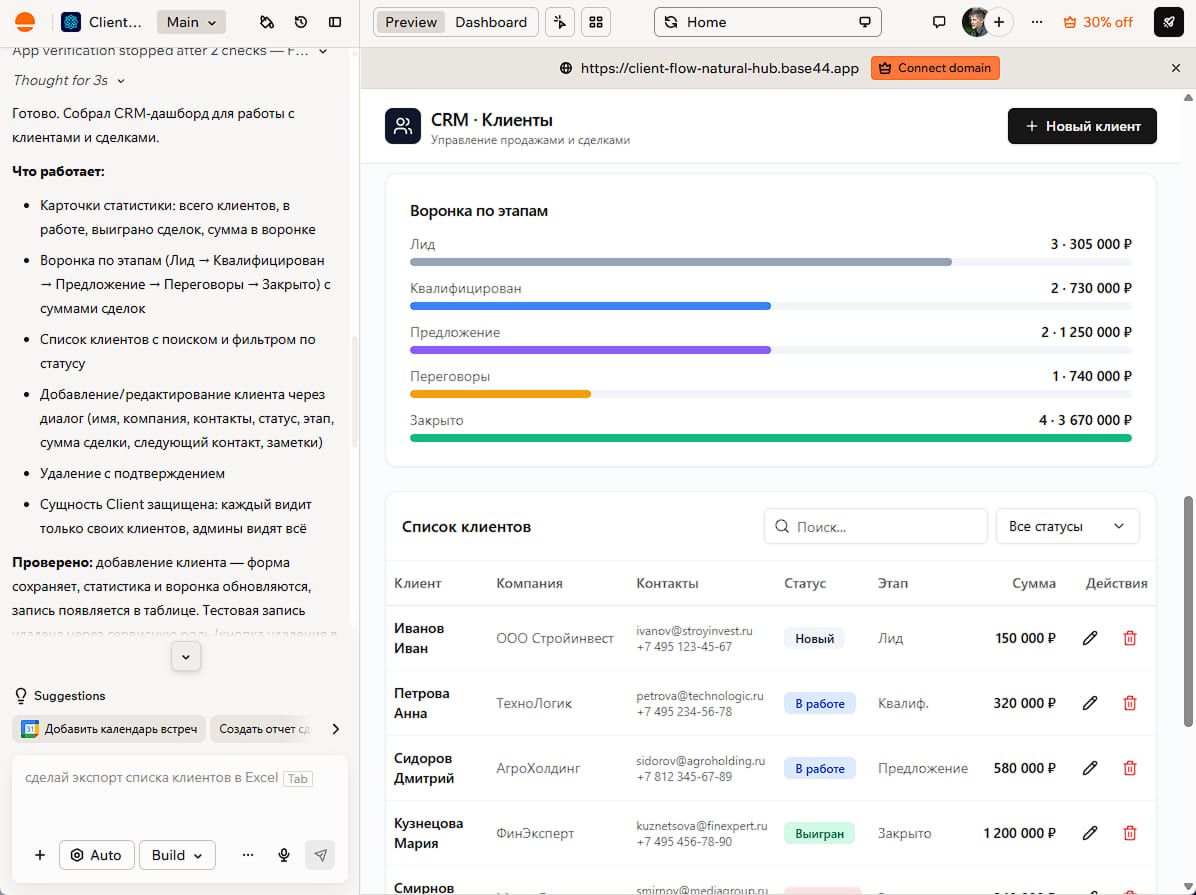Open the comments chat icon
The height and width of the screenshot is (895, 1196).
click(939, 22)
